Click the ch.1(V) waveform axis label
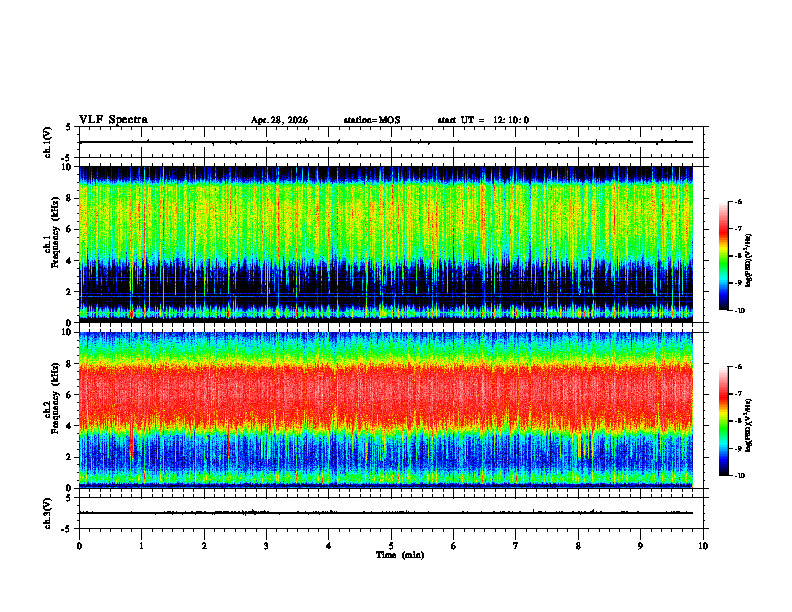 click(48, 142)
